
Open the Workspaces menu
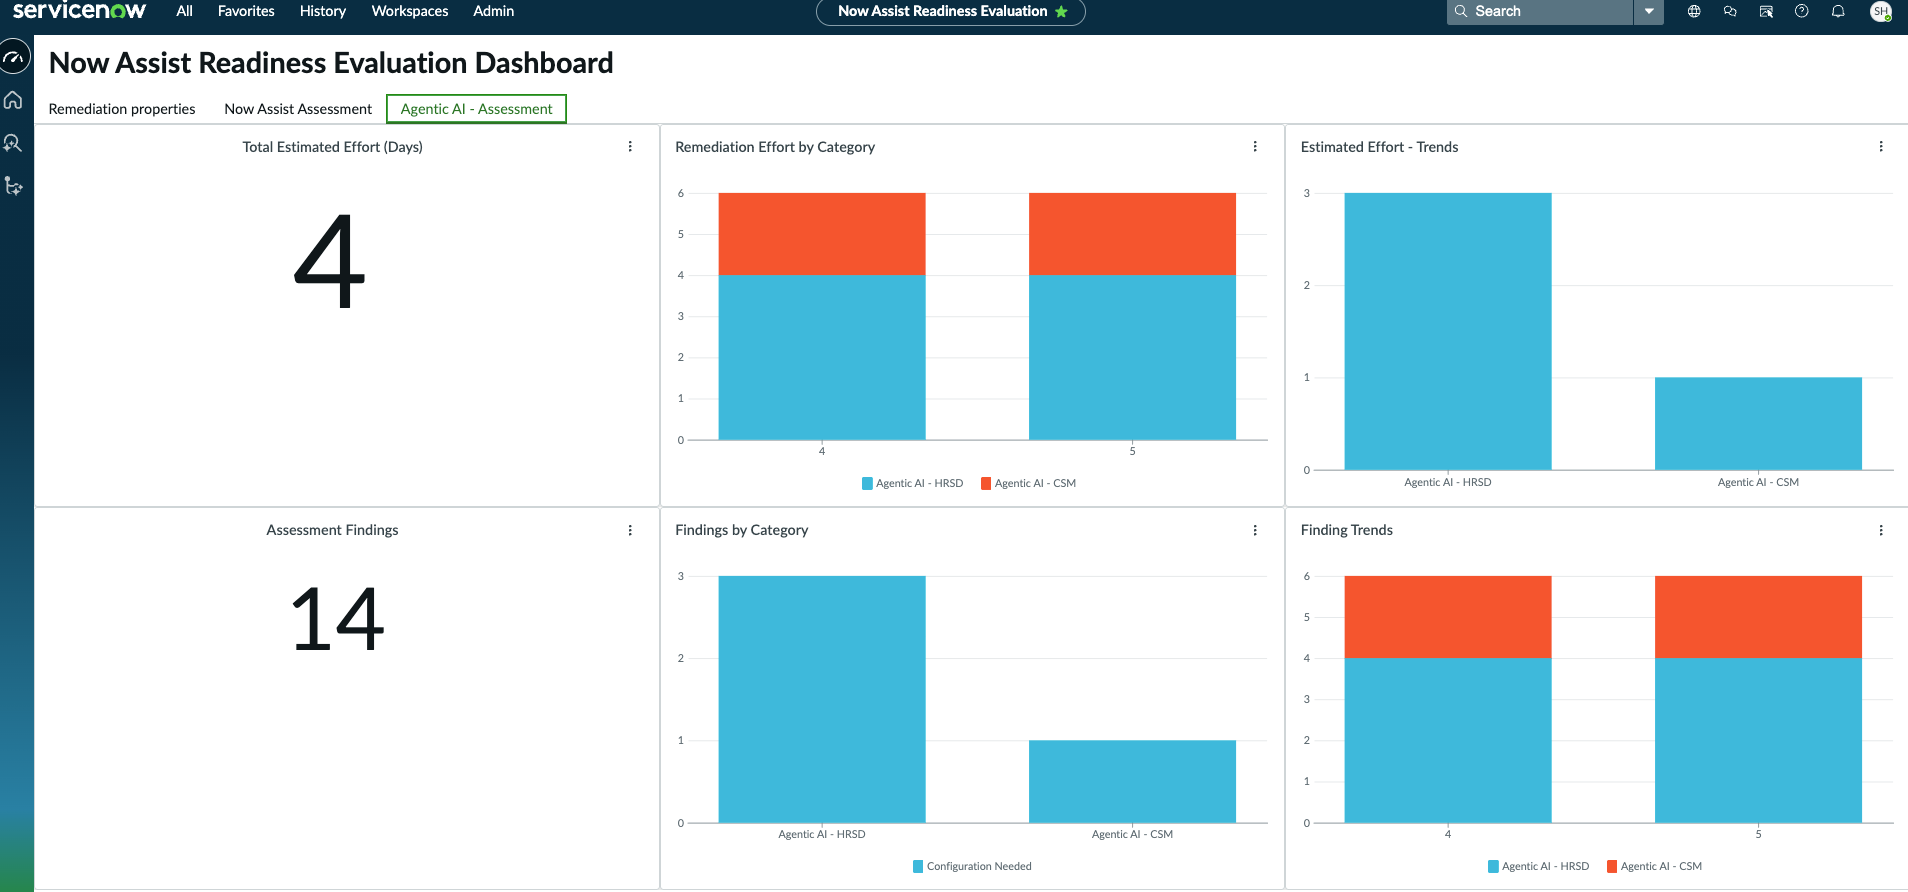click(410, 11)
